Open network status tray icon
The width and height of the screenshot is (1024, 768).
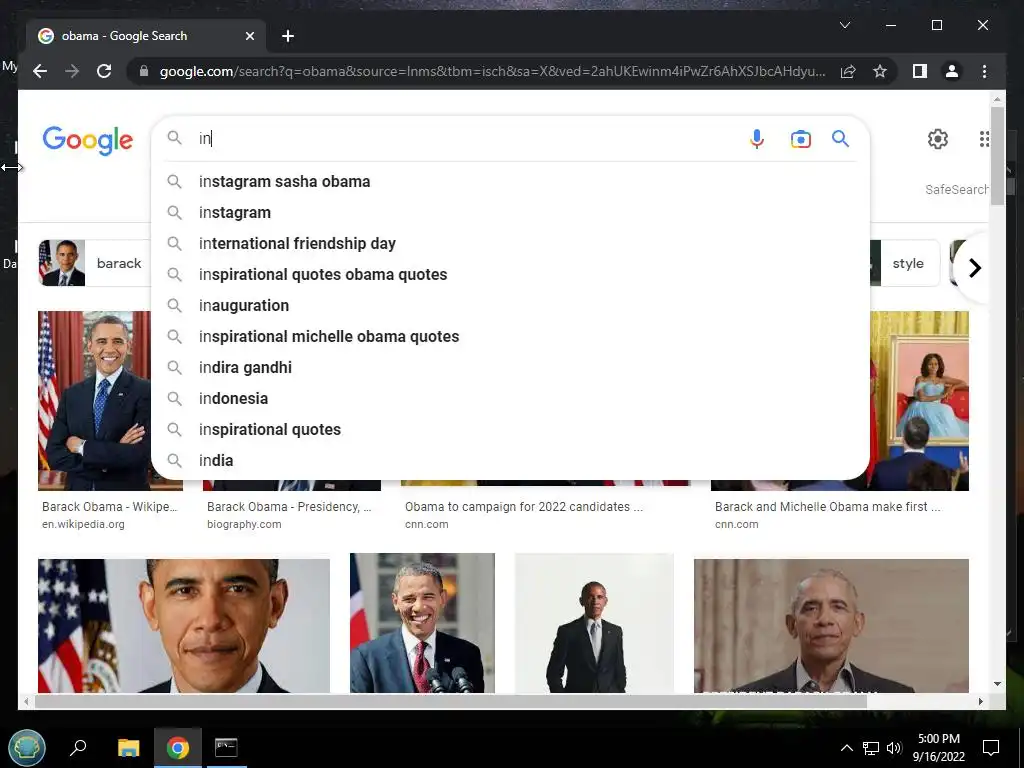(x=871, y=748)
